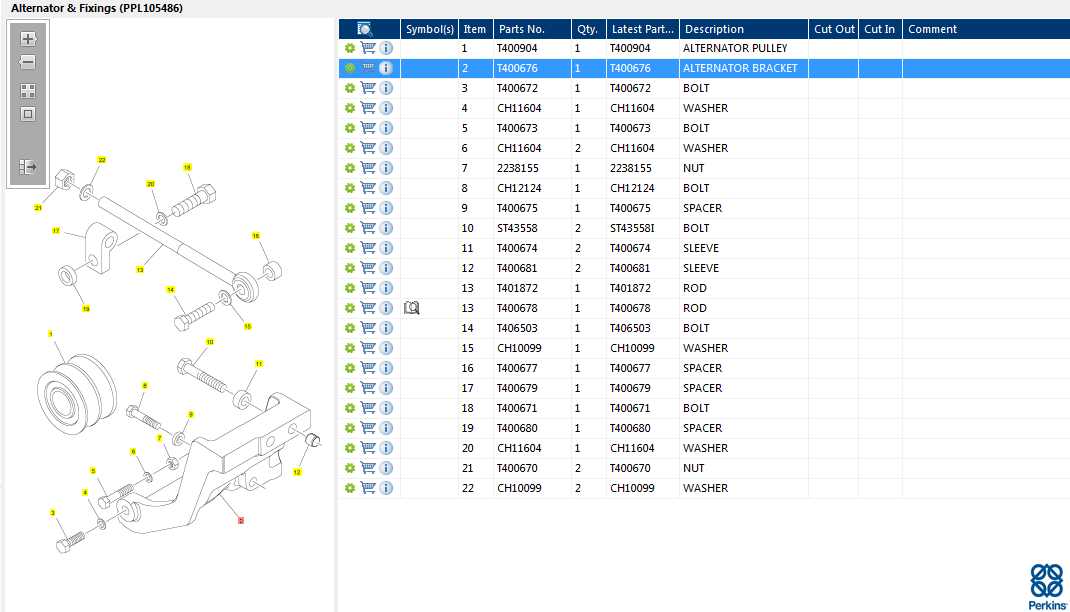This screenshot has height=612, width=1070.
Task: Add ALTERNATOR PULLEY T400904 to cart
Action: pos(368,48)
